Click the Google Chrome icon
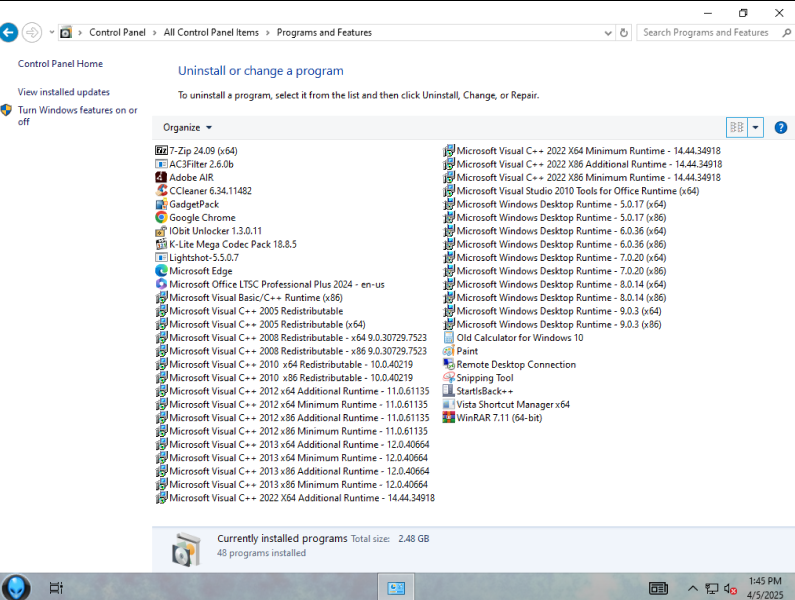The width and height of the screenshot is (795, 600). point(161,217)
